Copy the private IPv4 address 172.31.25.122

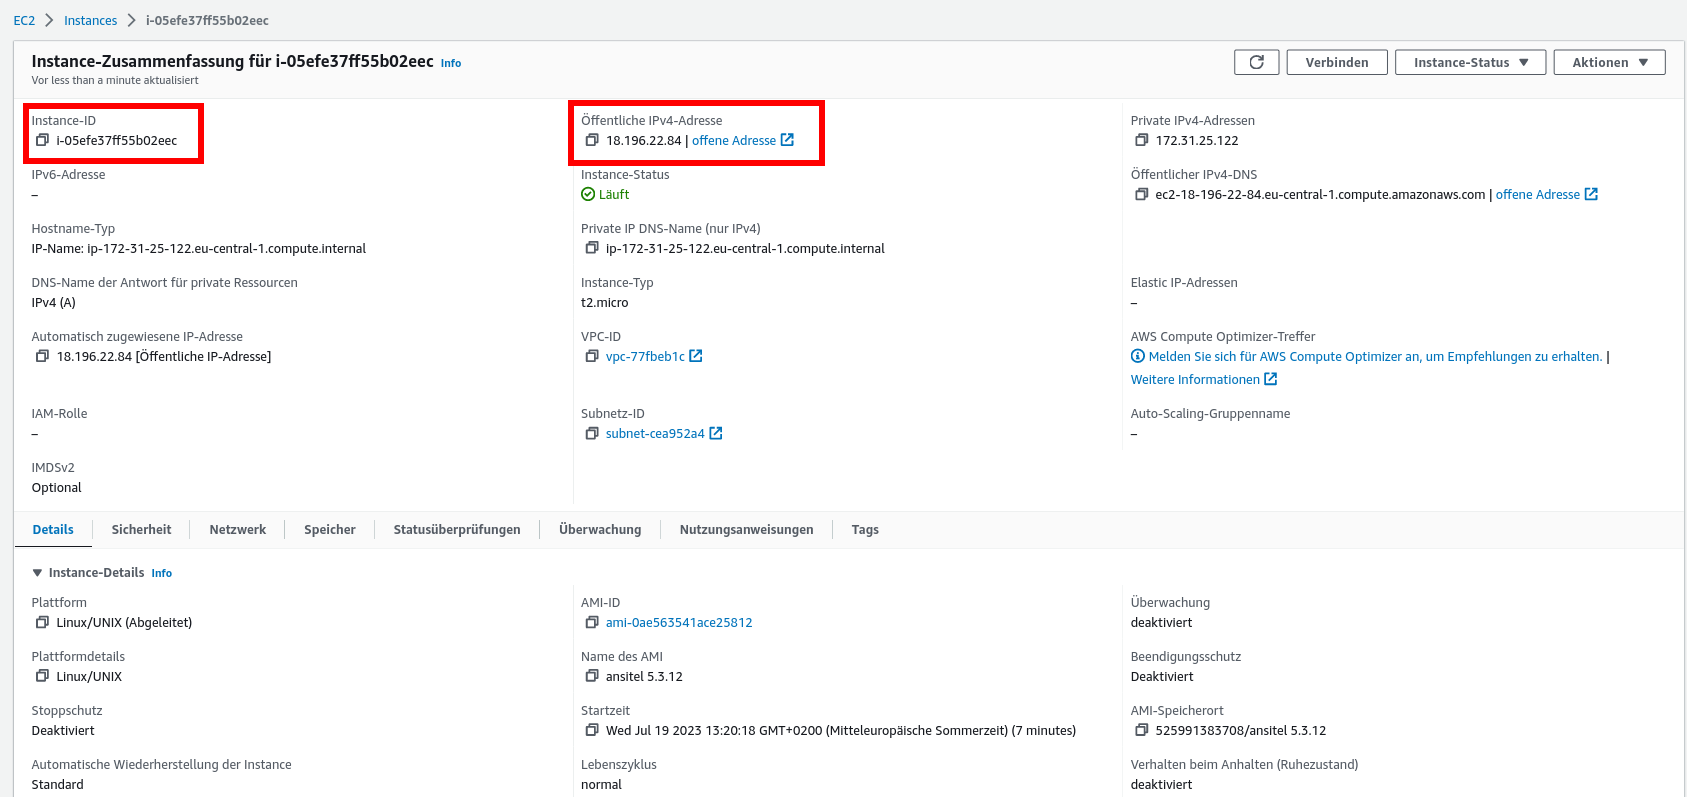(x=1141, y=140)
